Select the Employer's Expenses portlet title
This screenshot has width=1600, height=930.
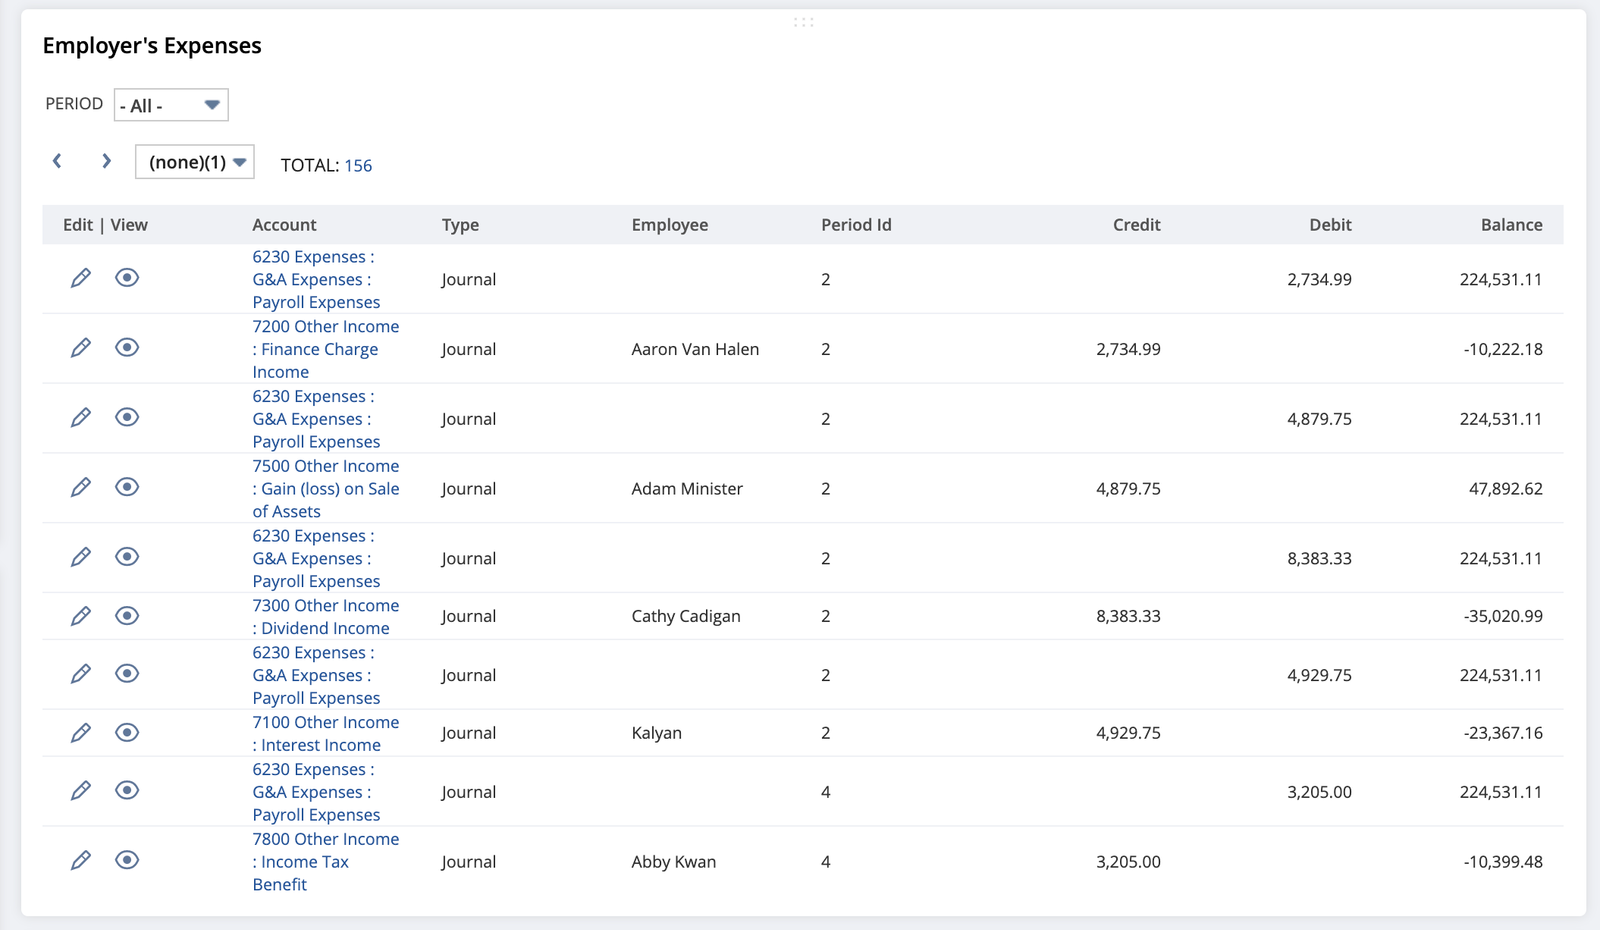coord(152,46)
